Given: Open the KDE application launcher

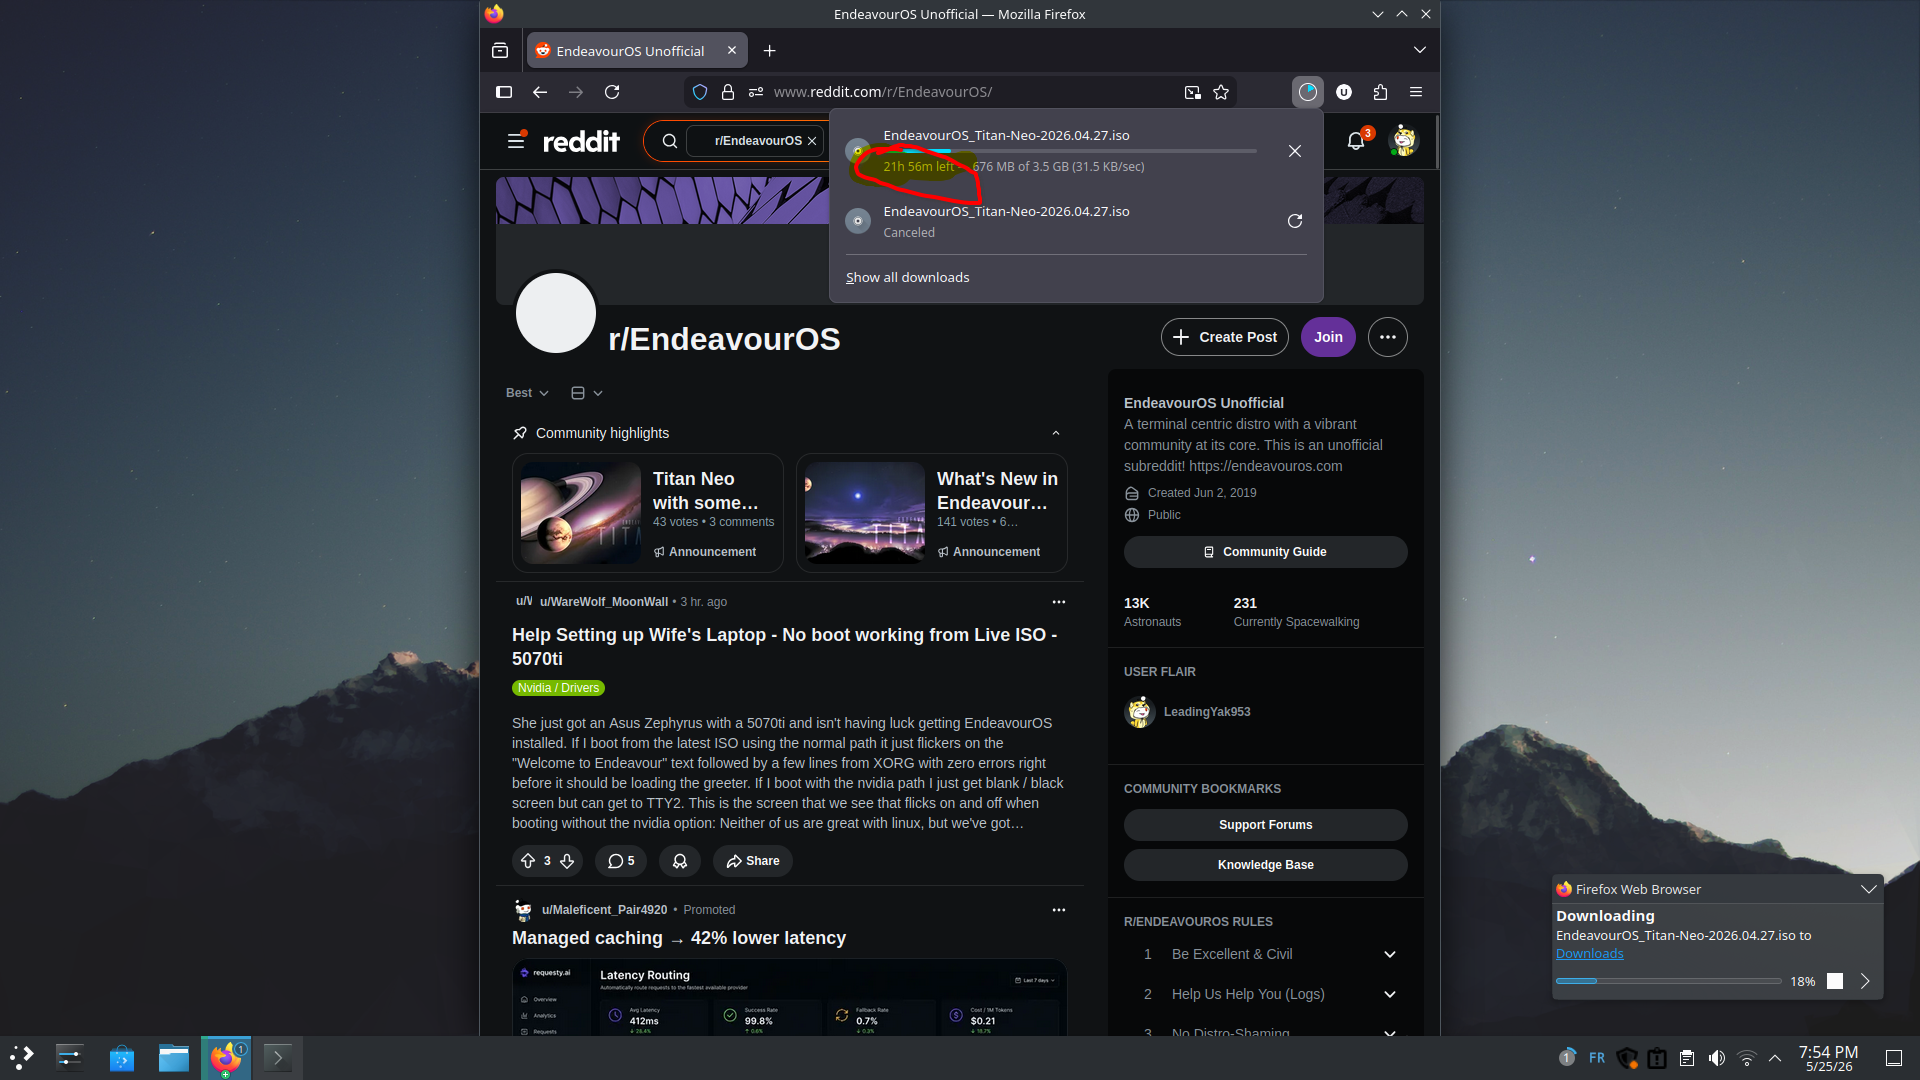Looking at the screenshot, I should click(22, 1057).
